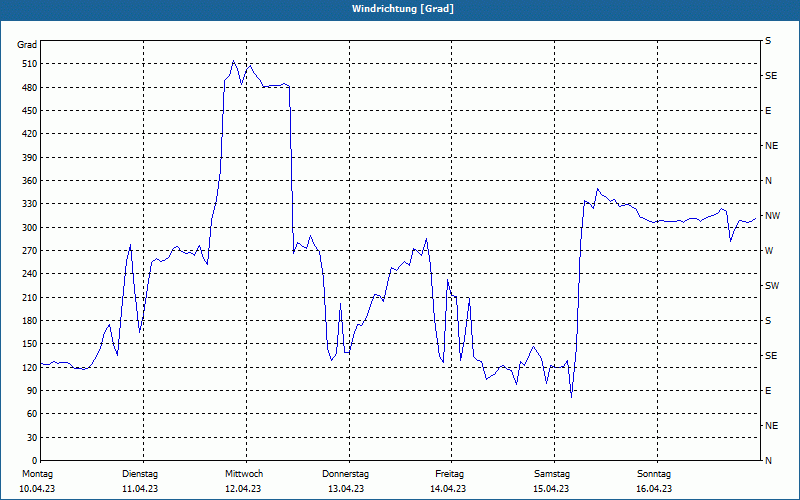Click the Montag day label
800x500 pixels.
37,474
